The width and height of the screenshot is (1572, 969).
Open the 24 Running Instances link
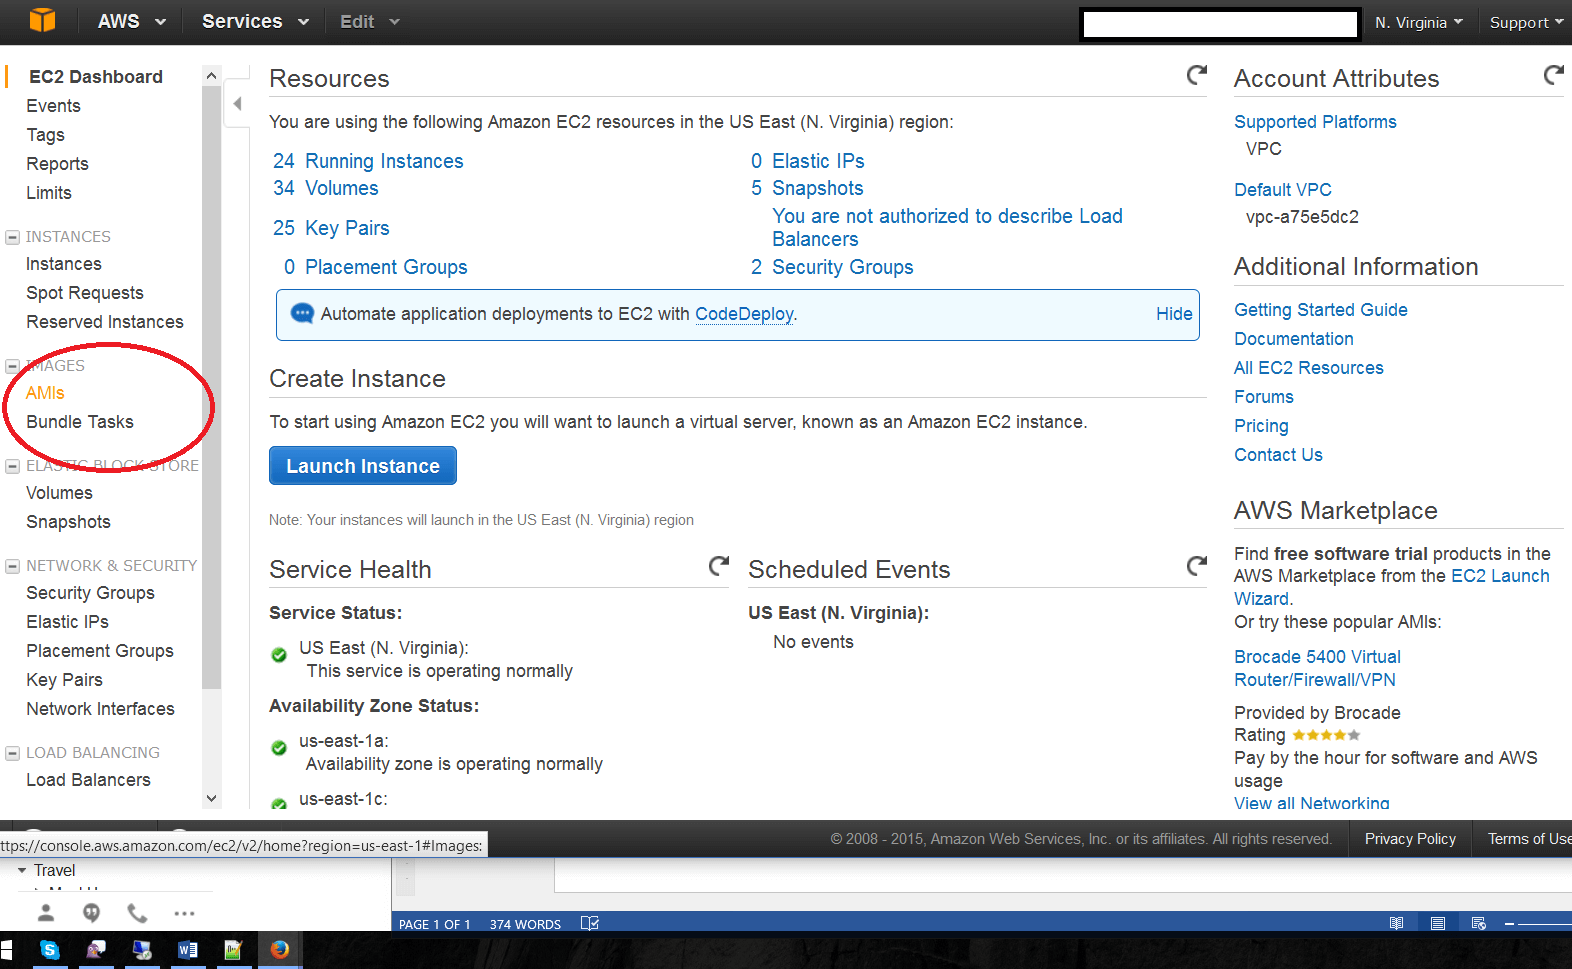point(368,161)
